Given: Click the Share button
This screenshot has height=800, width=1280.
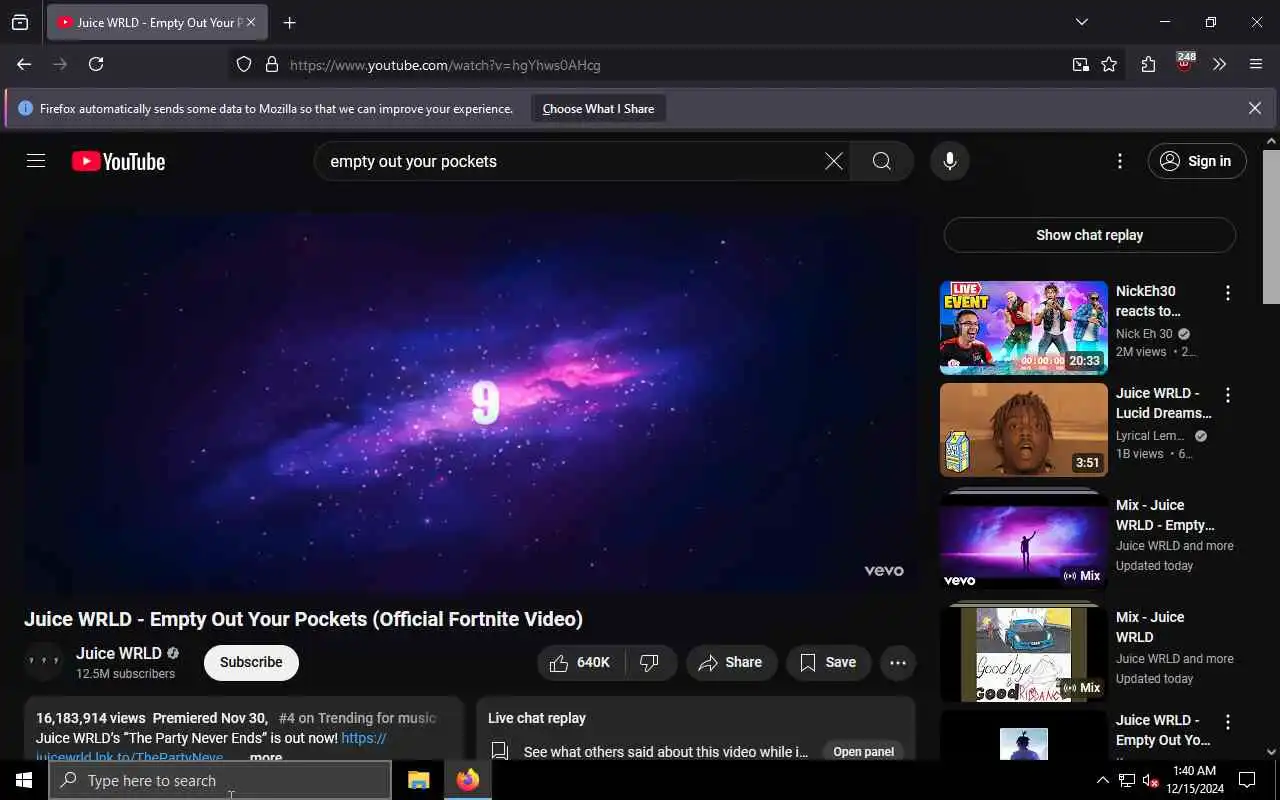Looking at the screenshot, I should pos(731,662).
